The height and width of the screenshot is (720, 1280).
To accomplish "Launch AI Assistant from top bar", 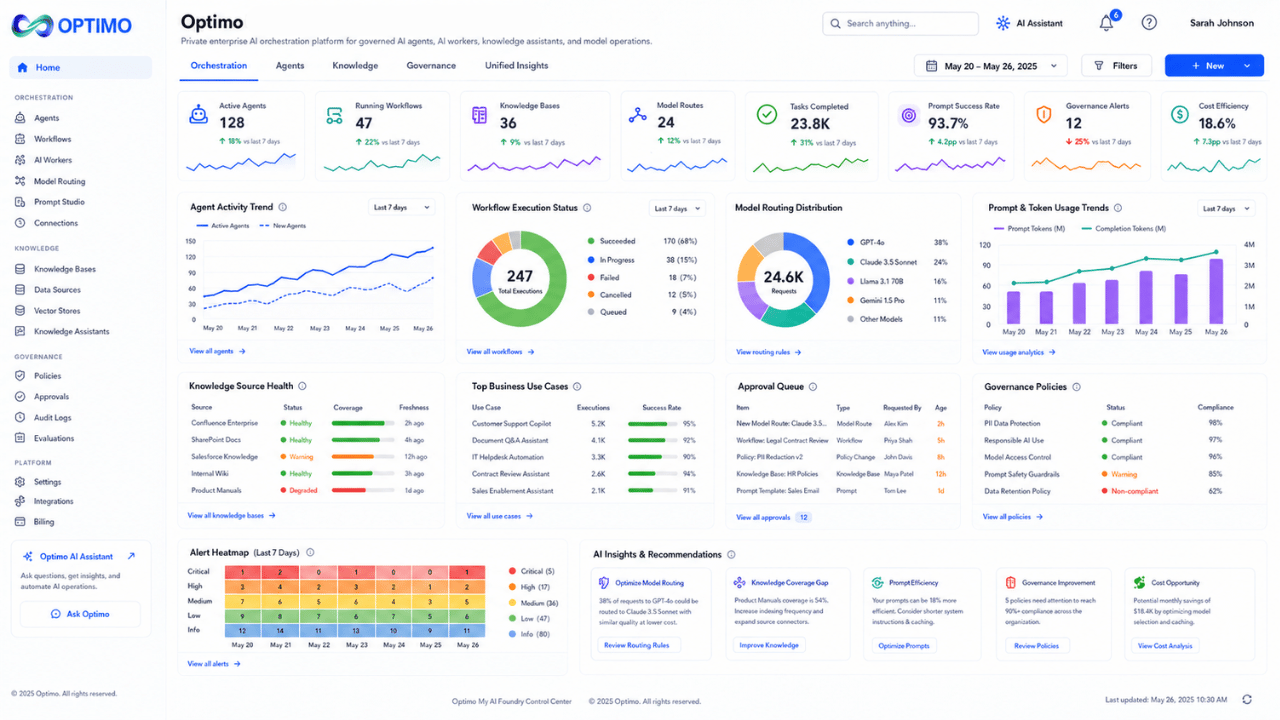I will (x=1029, y=23).
